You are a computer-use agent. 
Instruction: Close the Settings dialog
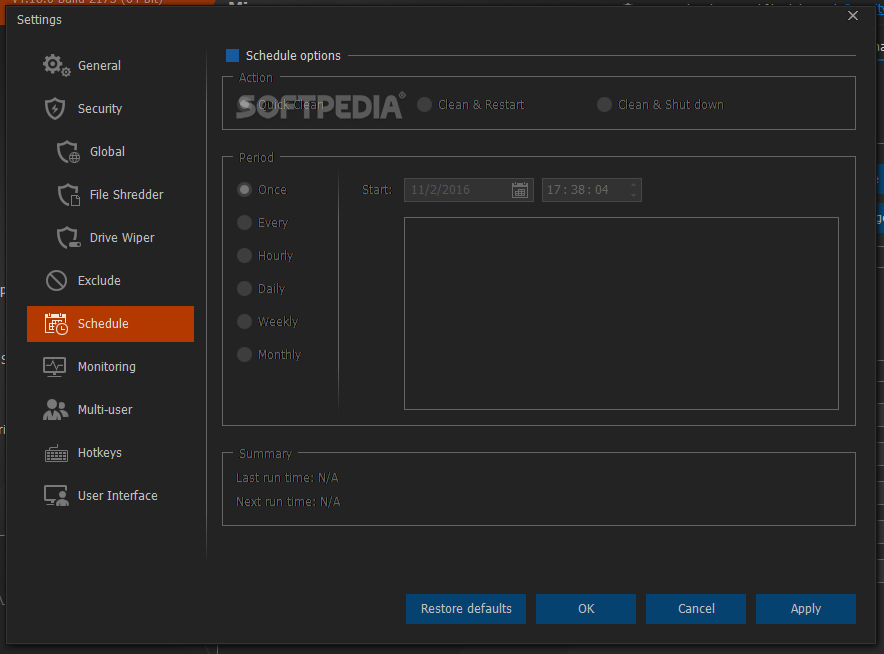pos(853,16)
